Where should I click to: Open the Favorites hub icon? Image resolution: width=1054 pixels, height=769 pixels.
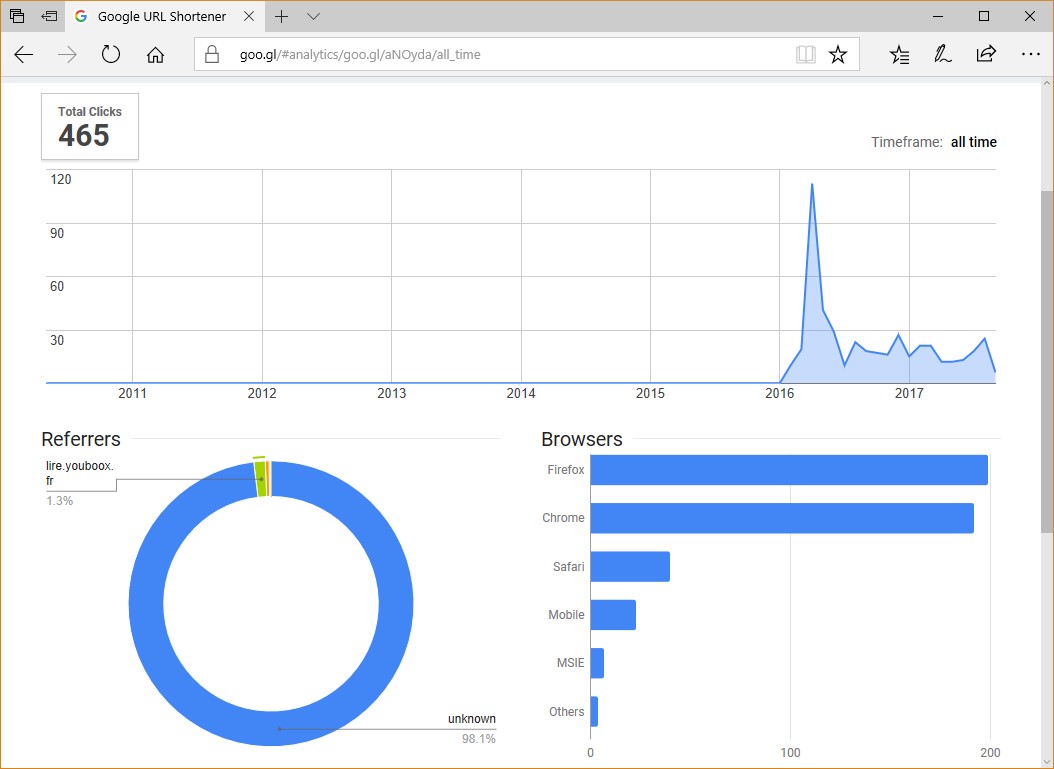tap(899, 55)
